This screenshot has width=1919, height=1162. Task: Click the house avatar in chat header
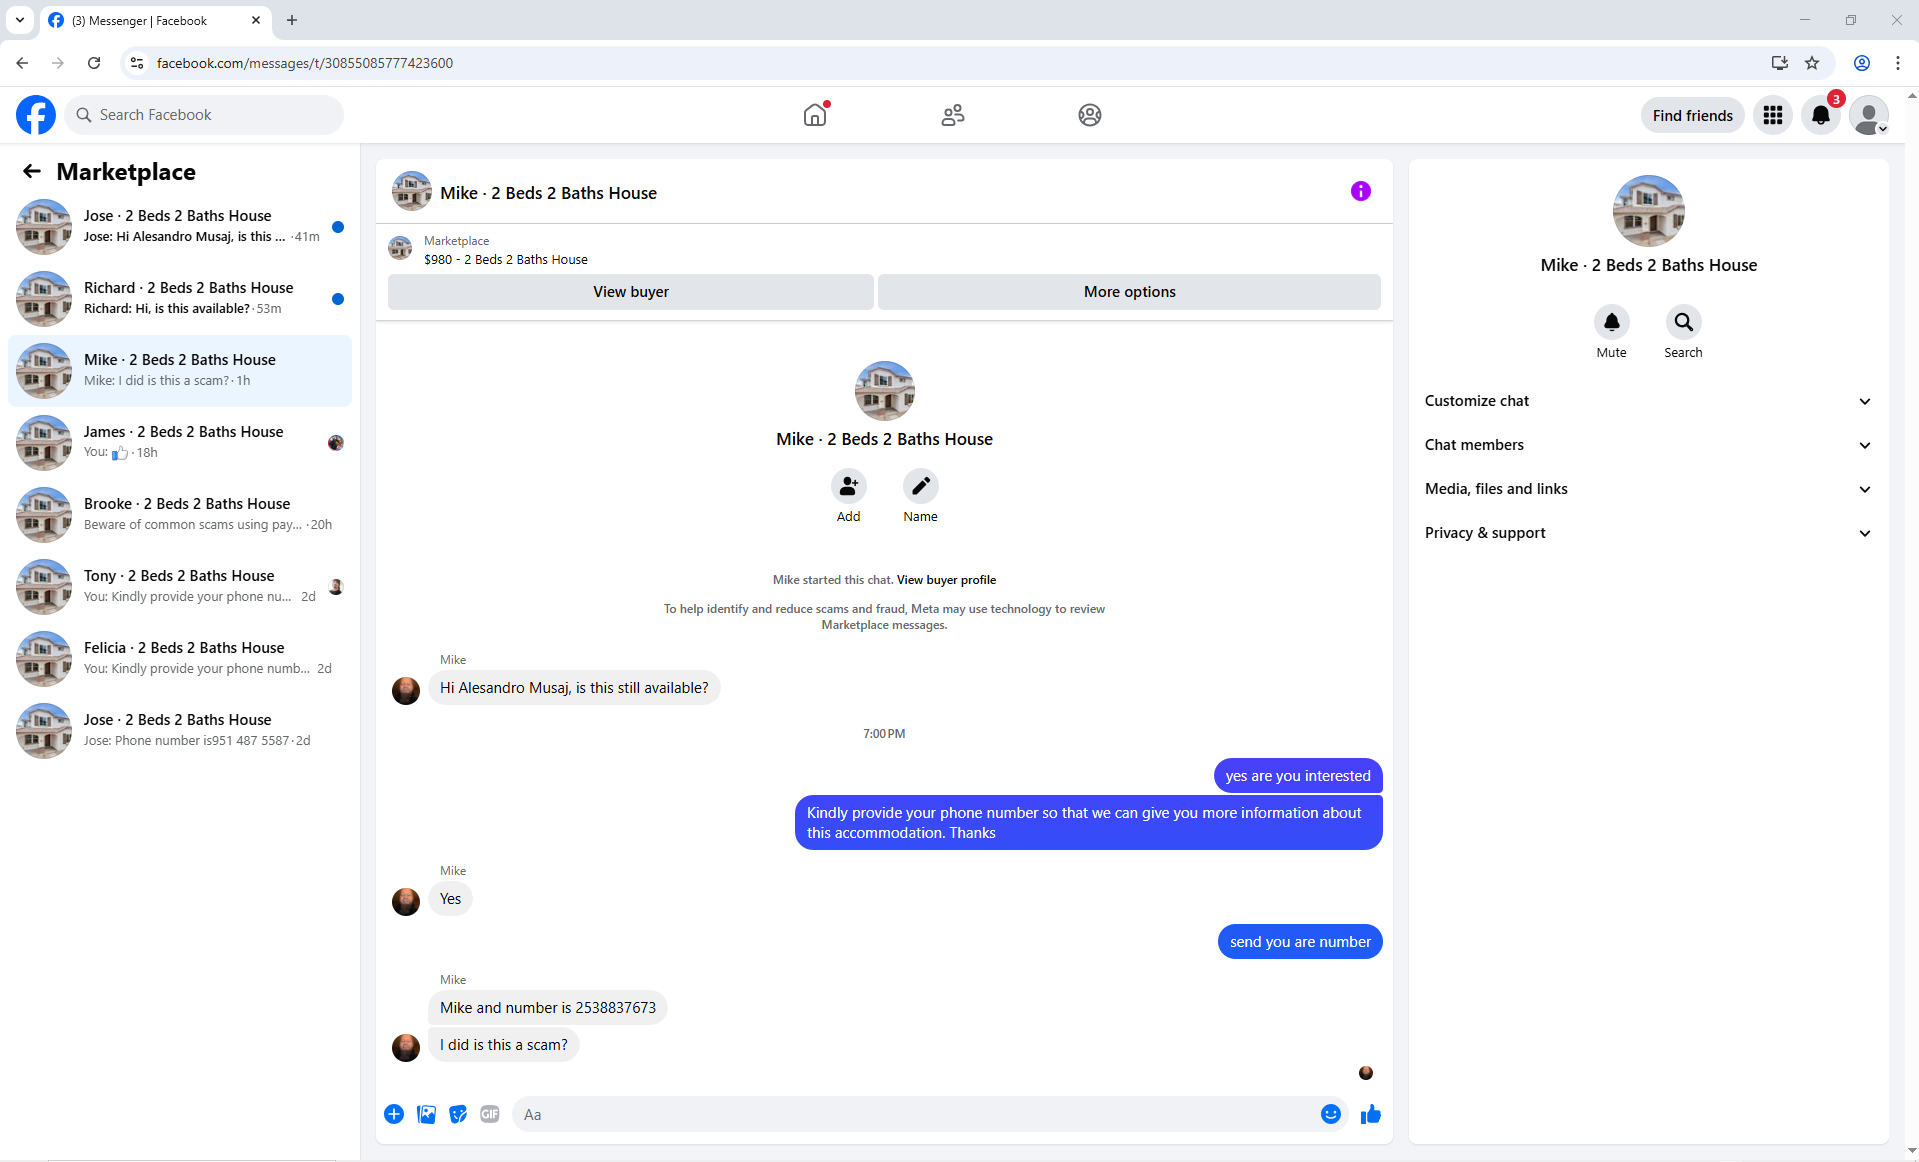click(x=412, y=191)
